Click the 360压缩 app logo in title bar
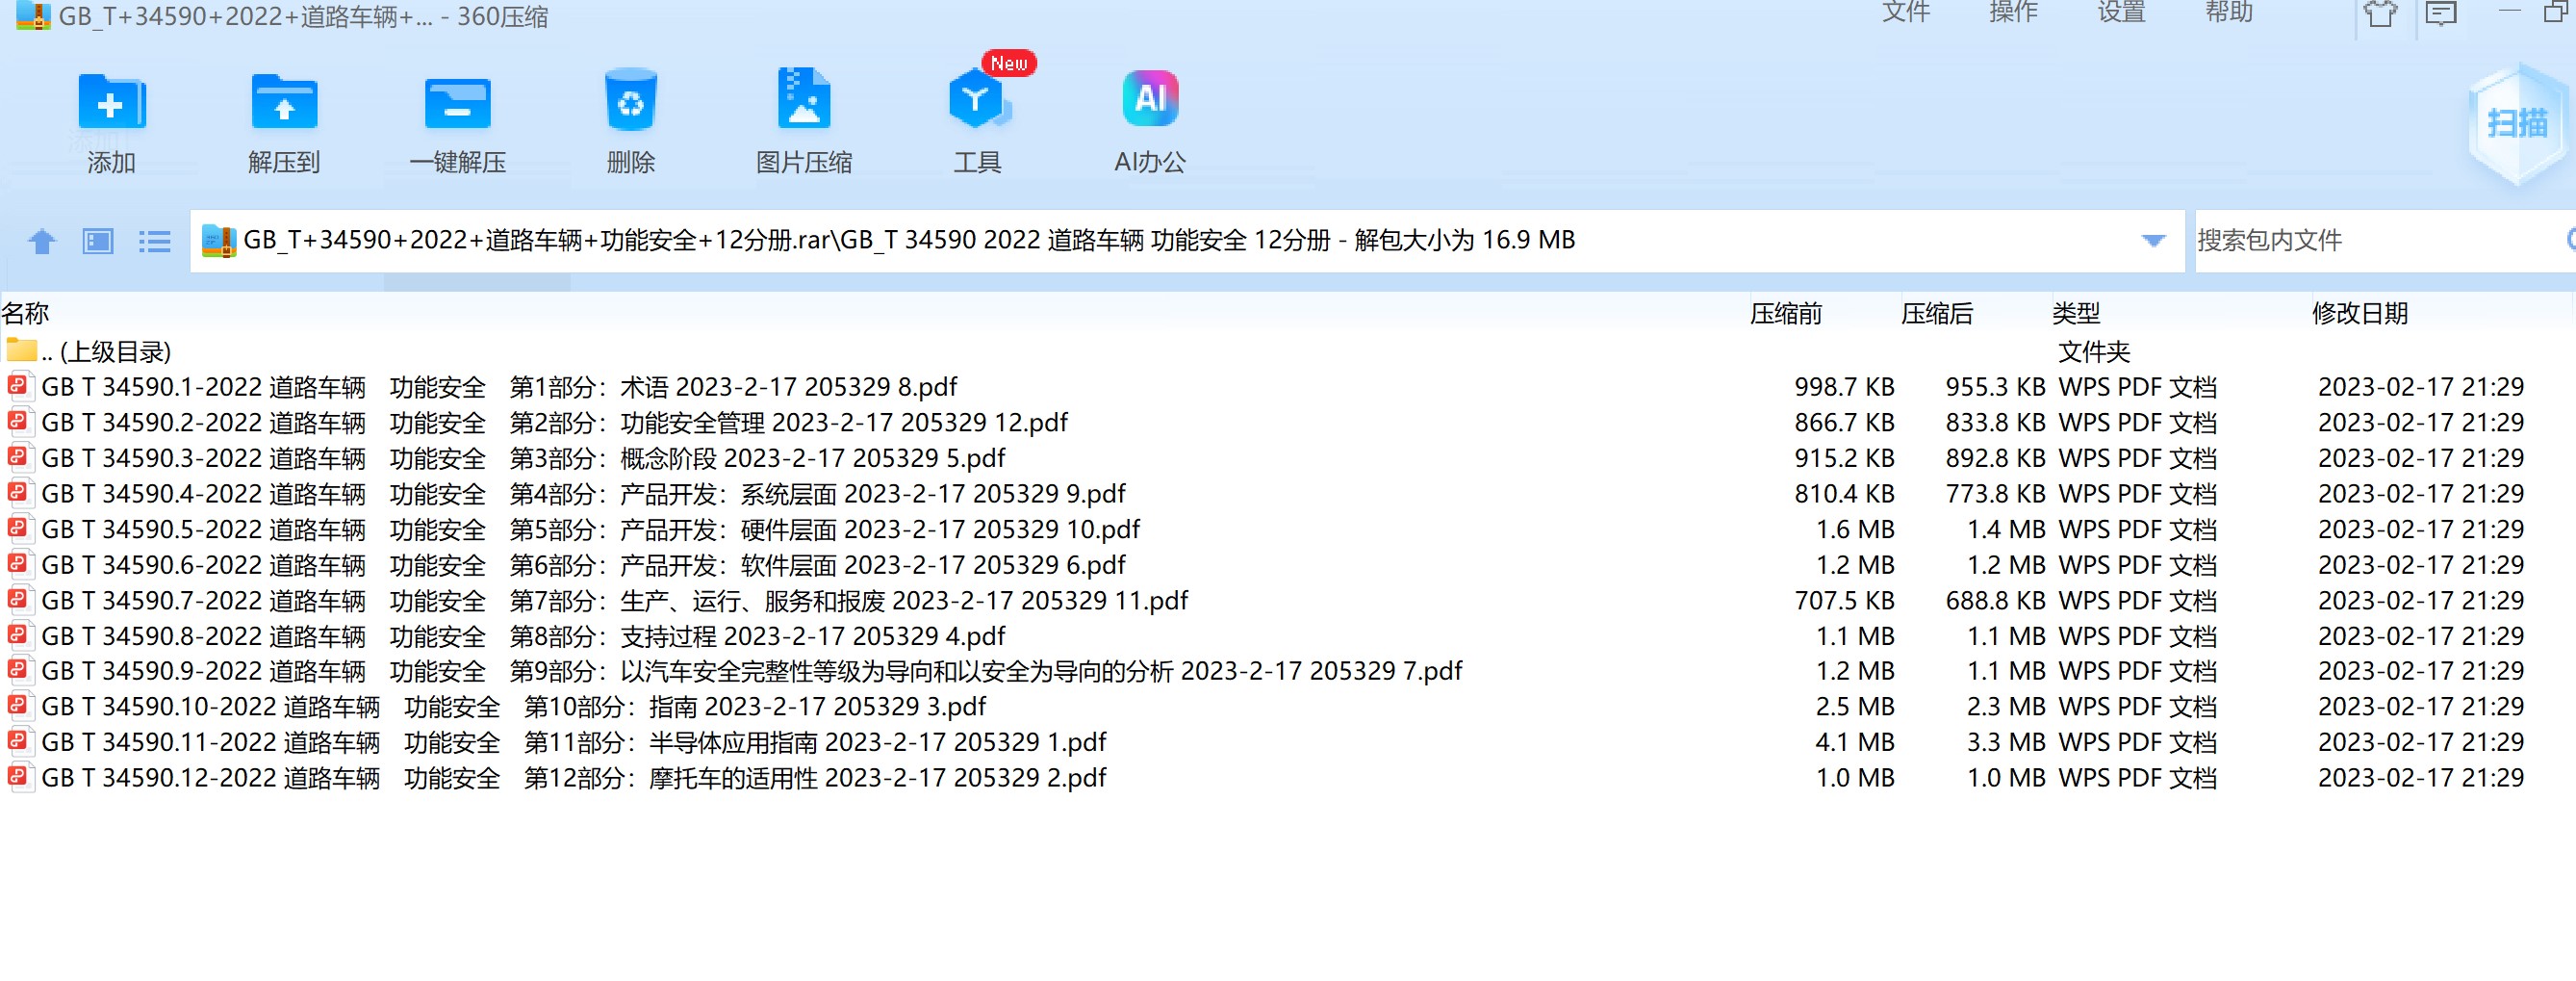Screen dimensions: 2576x981 tap(33, 15)
